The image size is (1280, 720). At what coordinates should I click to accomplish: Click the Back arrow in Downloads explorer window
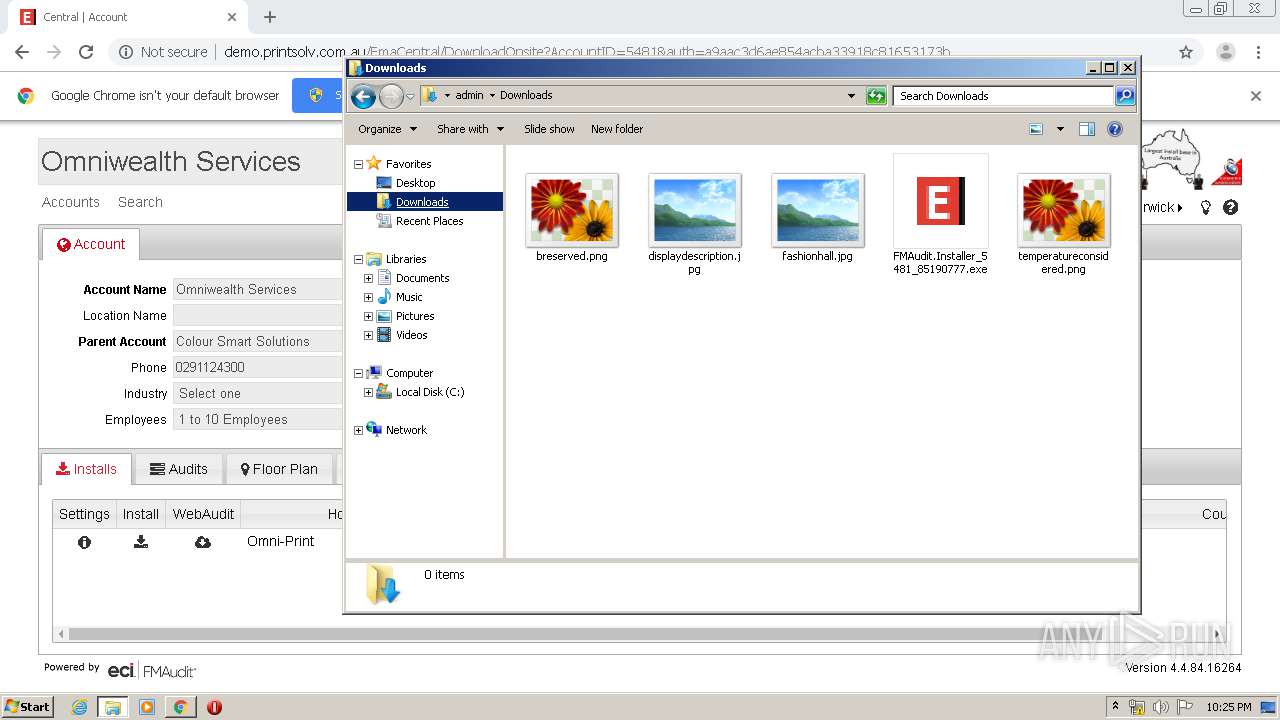[x=363, y=96]
